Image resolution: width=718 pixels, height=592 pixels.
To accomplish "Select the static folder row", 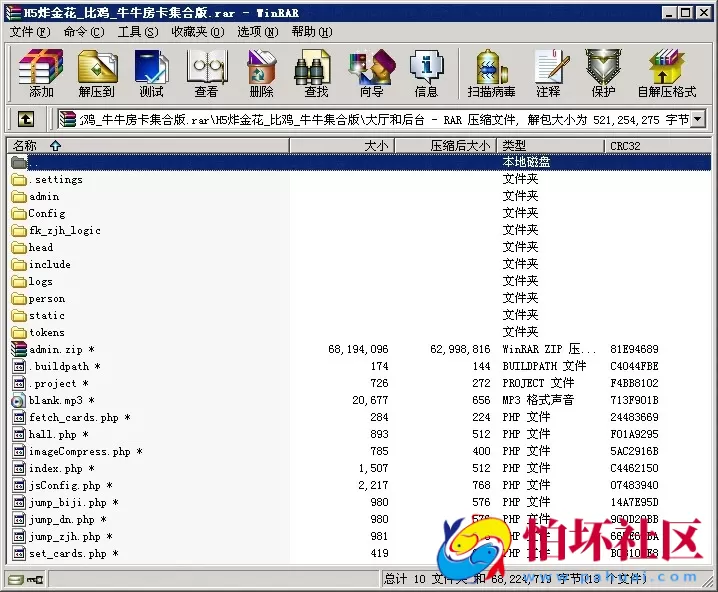I will 359,315.
